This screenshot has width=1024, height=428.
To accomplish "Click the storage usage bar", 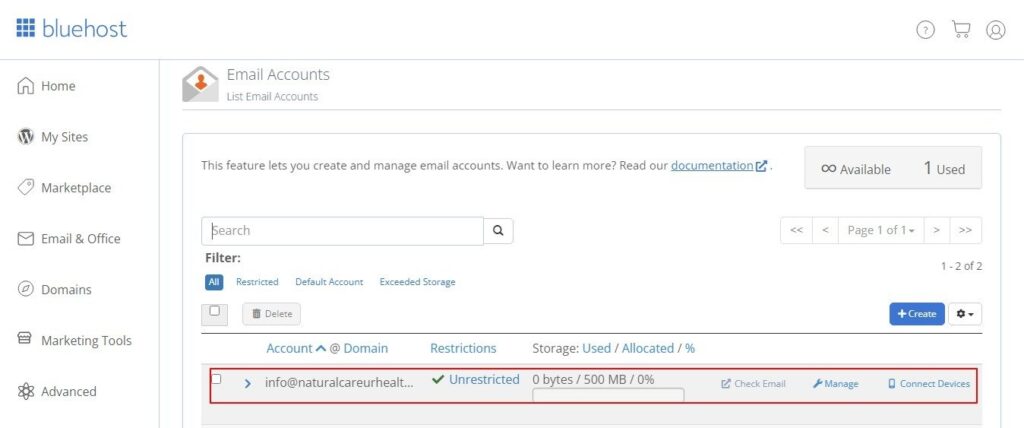I will coord(608,396).
